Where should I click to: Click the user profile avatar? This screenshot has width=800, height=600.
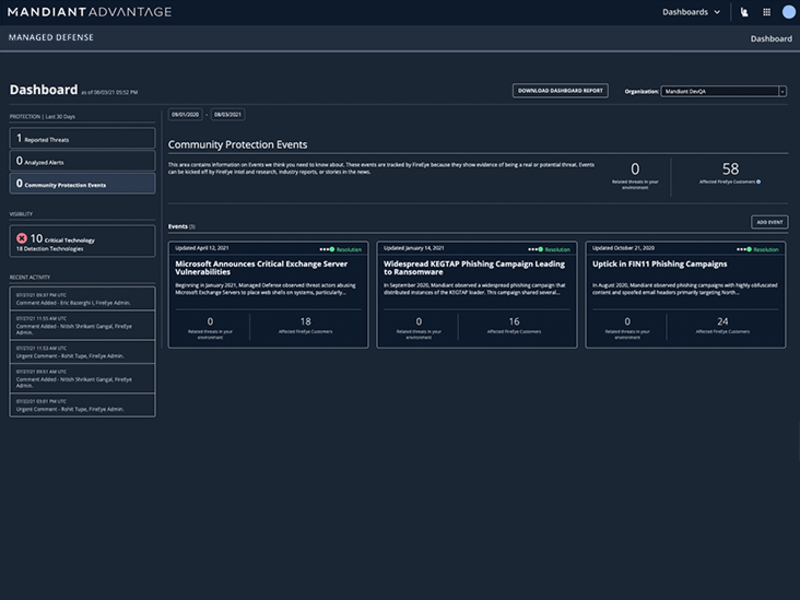[789, 12]
